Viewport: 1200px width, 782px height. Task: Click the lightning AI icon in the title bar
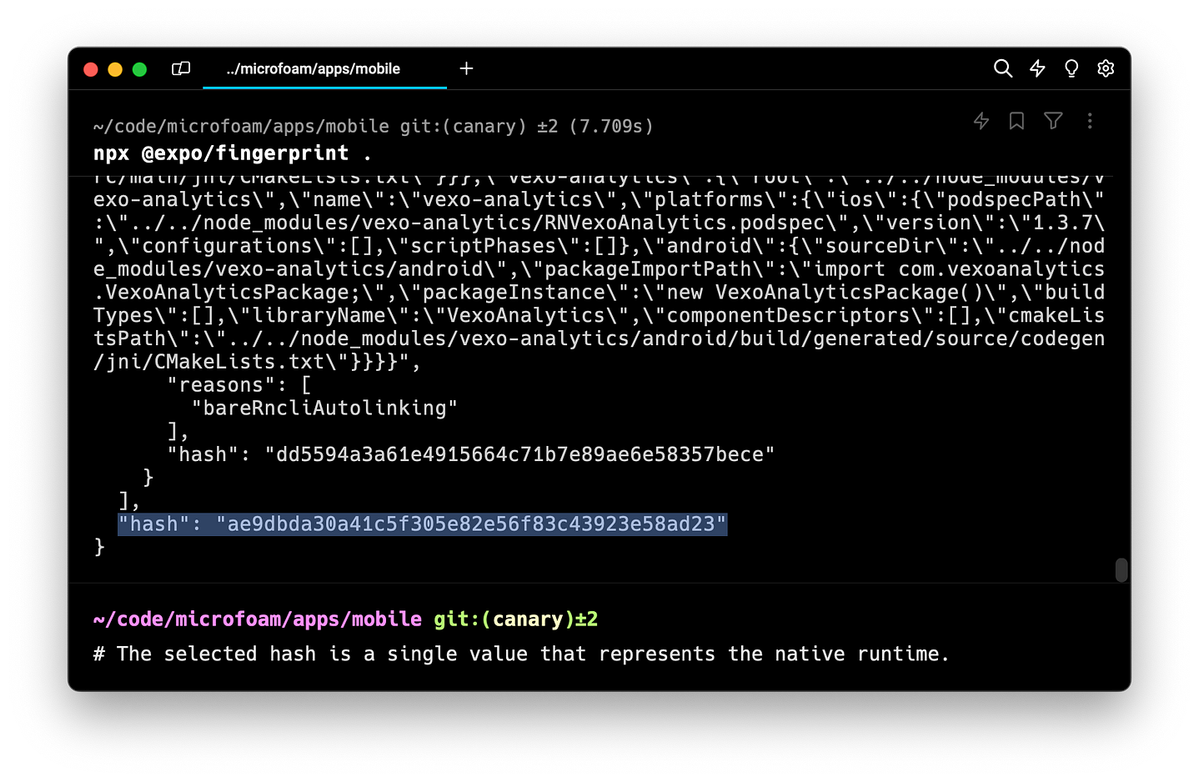tap(1037, 69)
